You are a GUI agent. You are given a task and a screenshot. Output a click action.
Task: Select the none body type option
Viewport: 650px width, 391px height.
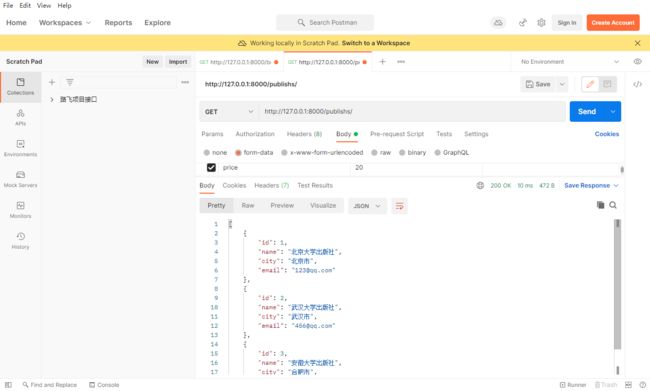(x=215, y=153)
